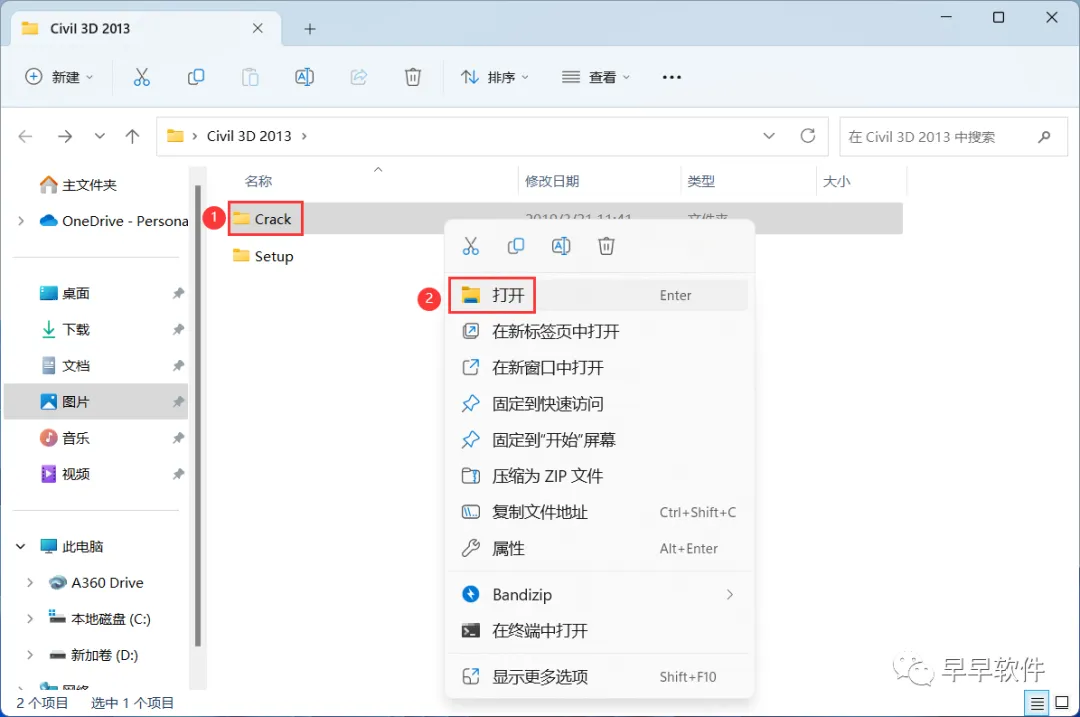Image resolution: width=1080 pixels, height=717 pixels.
Task: Choose 在终端中打开
Action: pyautogui.click(x=598, y=631)
